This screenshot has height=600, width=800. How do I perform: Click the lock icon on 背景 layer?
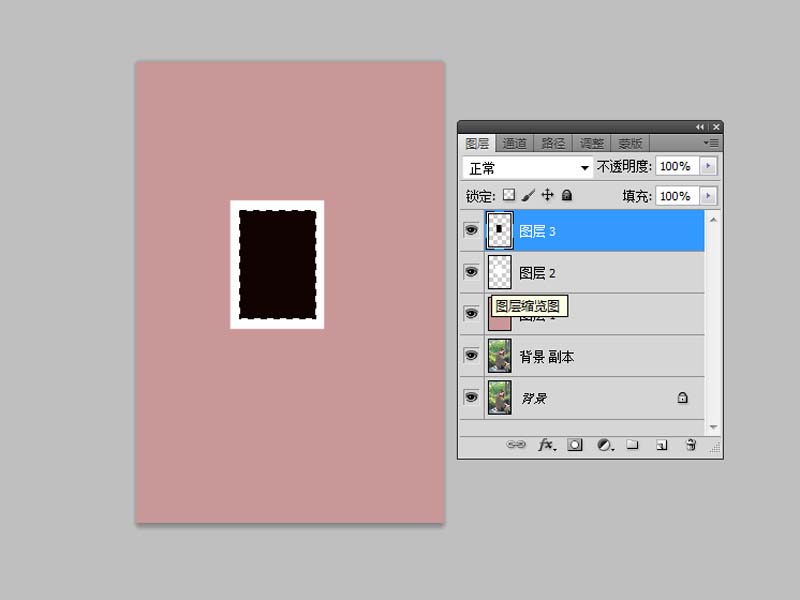coord(683,397)
